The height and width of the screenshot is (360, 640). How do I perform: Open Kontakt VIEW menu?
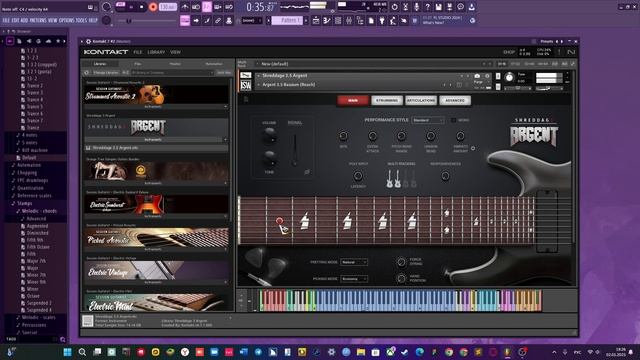click(175, 52)
